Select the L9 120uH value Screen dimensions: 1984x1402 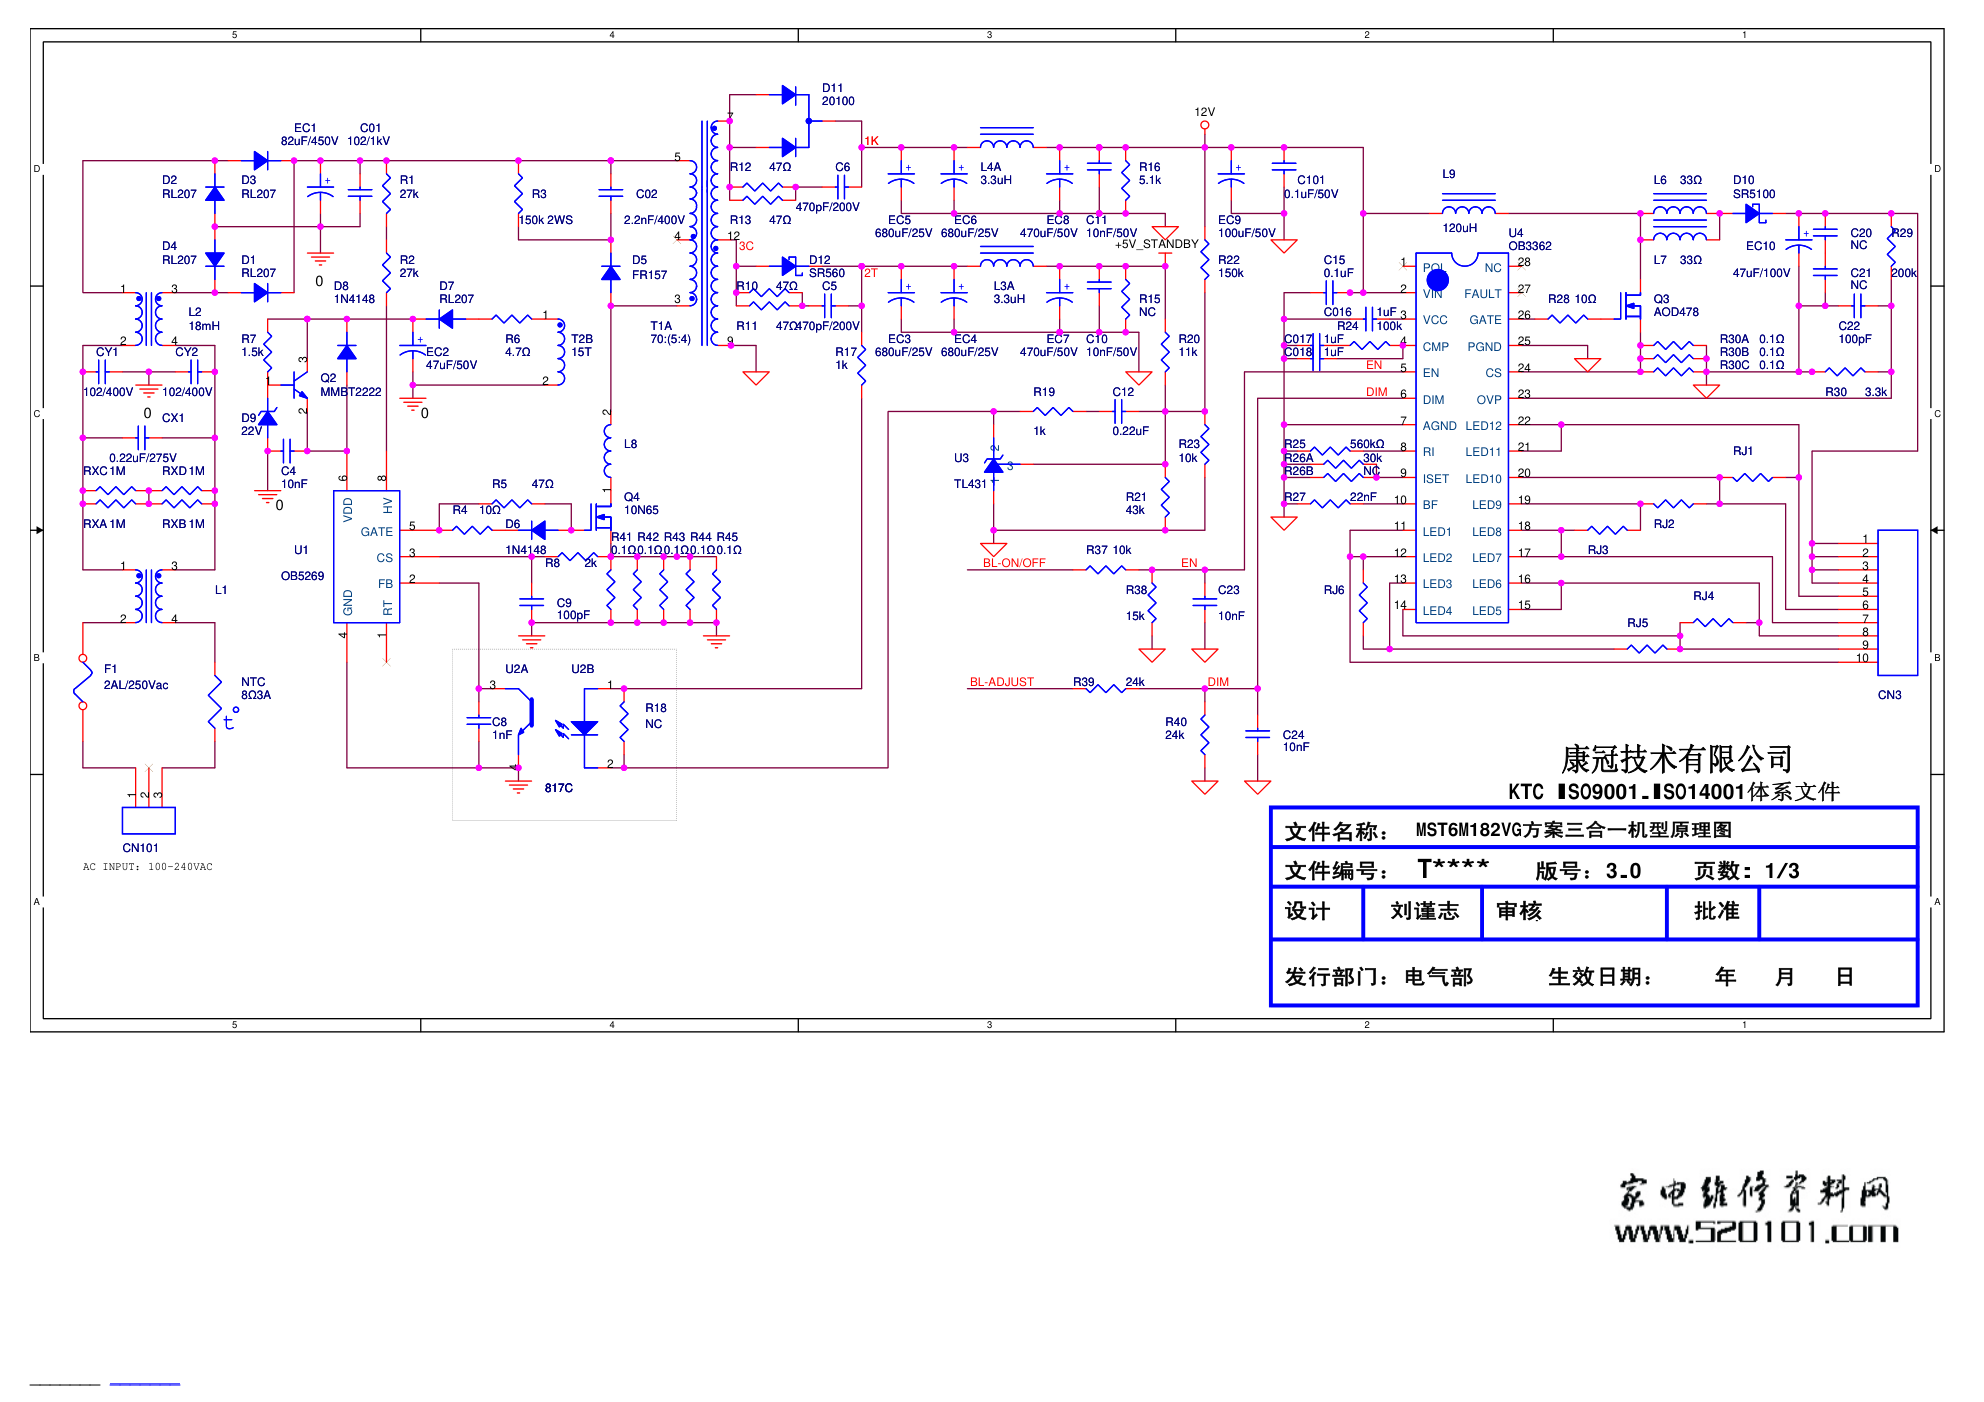tap(1459, 228)
